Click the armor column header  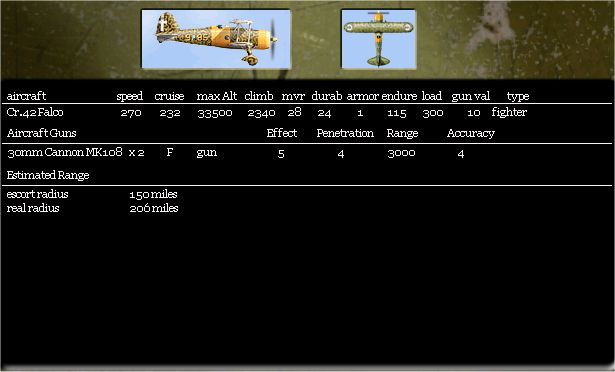[362, 97]
